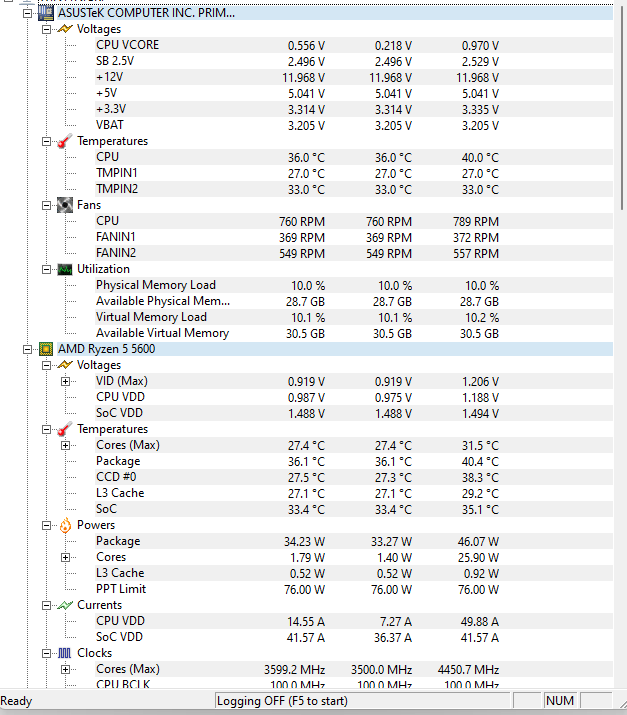Viewport: 627px width, 715px height.
Task: Collapse the Ryzen Temperatures group
Action: (47, 430)
